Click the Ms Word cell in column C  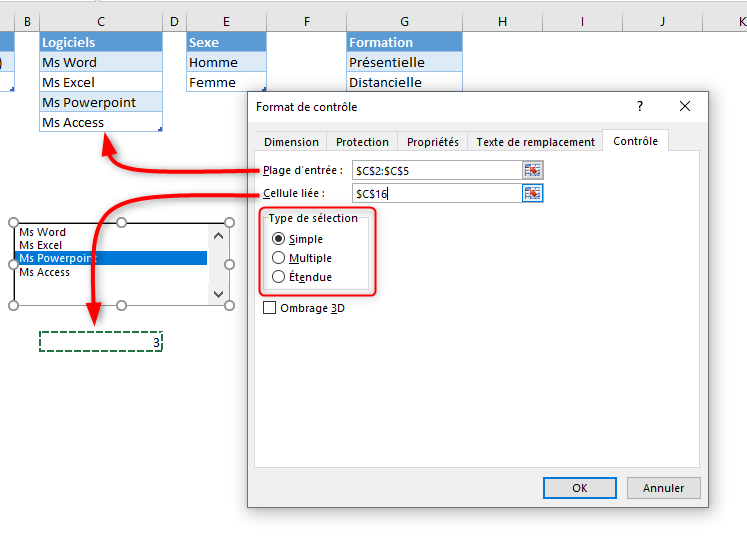click(x=101, y=62)
